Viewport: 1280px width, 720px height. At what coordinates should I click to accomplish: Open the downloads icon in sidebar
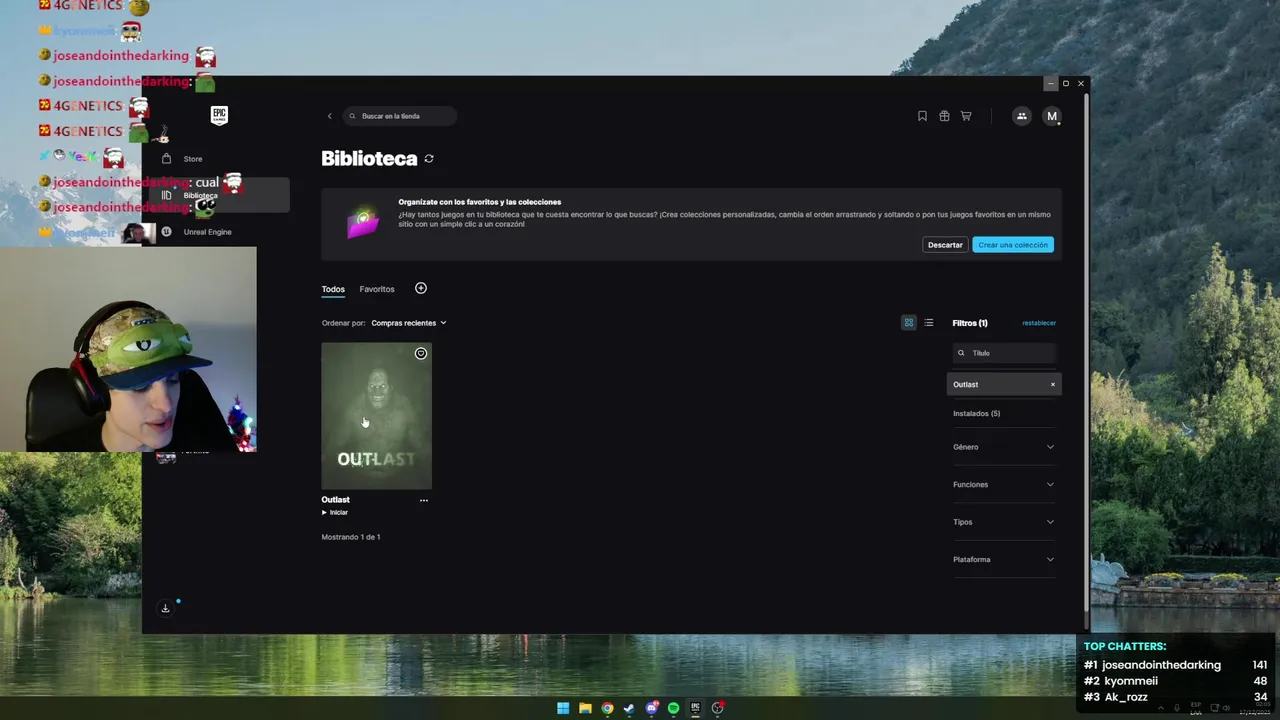point(166,608)
